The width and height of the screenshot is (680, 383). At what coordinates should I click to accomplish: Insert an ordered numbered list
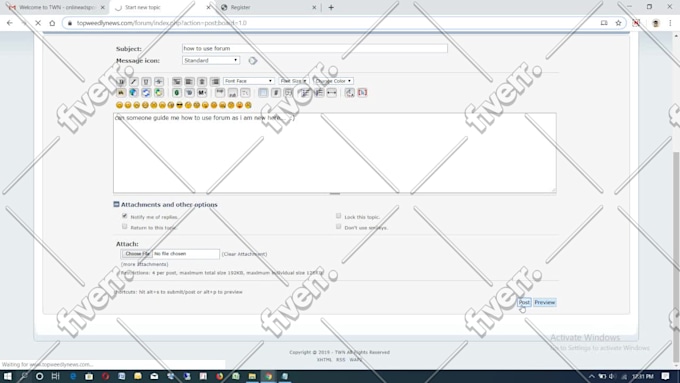pos(319,93)
